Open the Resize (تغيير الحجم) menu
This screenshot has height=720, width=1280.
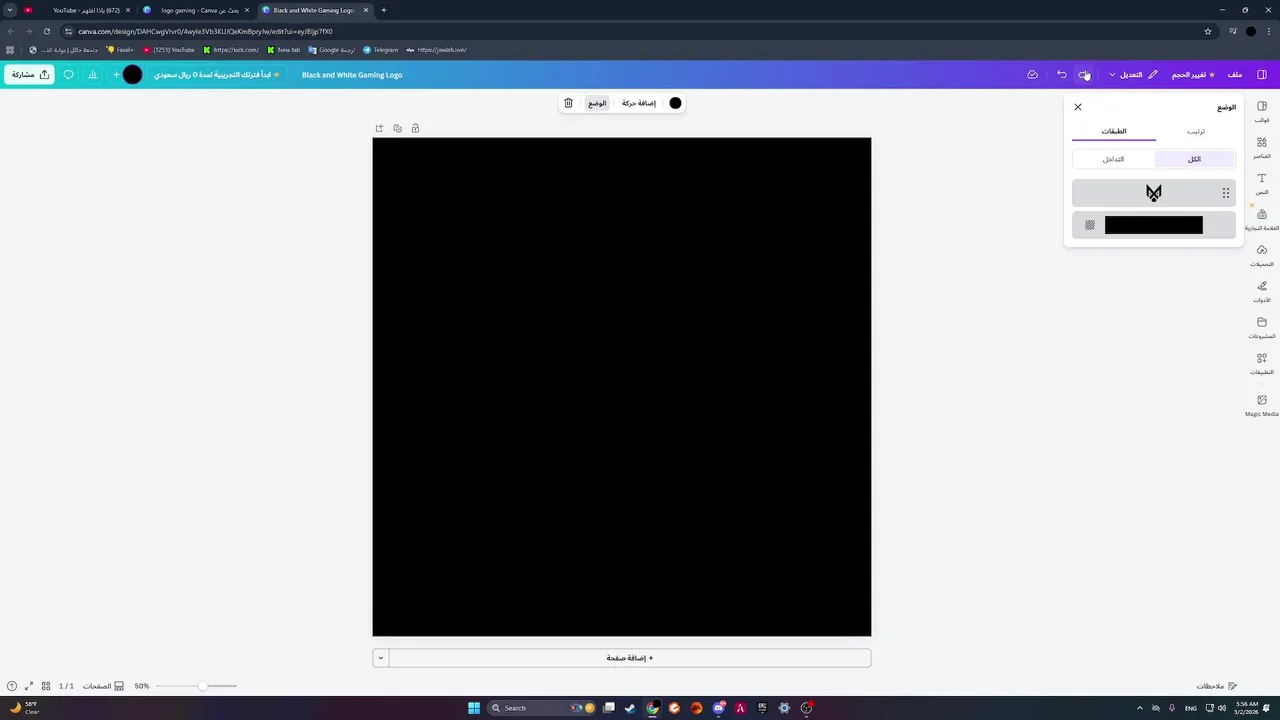point(1193,75)
